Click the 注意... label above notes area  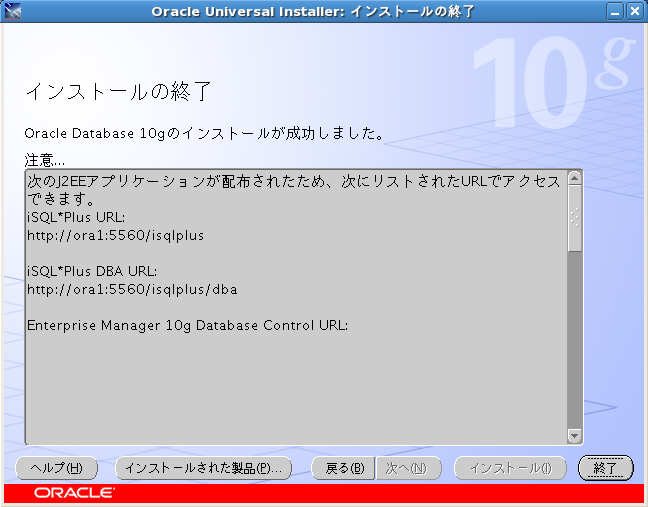tap(45, 160)
